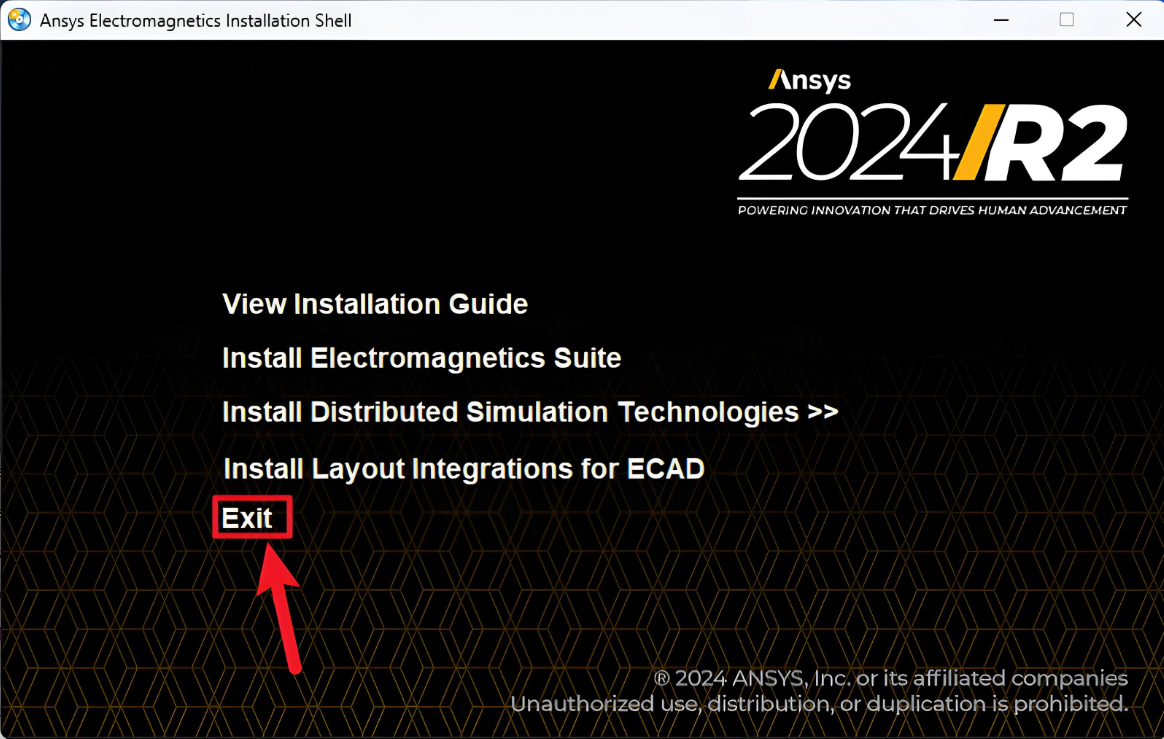Close the Ansys Installation Shell window
The image size is (1164, 739).
(x=1134, y=20)
